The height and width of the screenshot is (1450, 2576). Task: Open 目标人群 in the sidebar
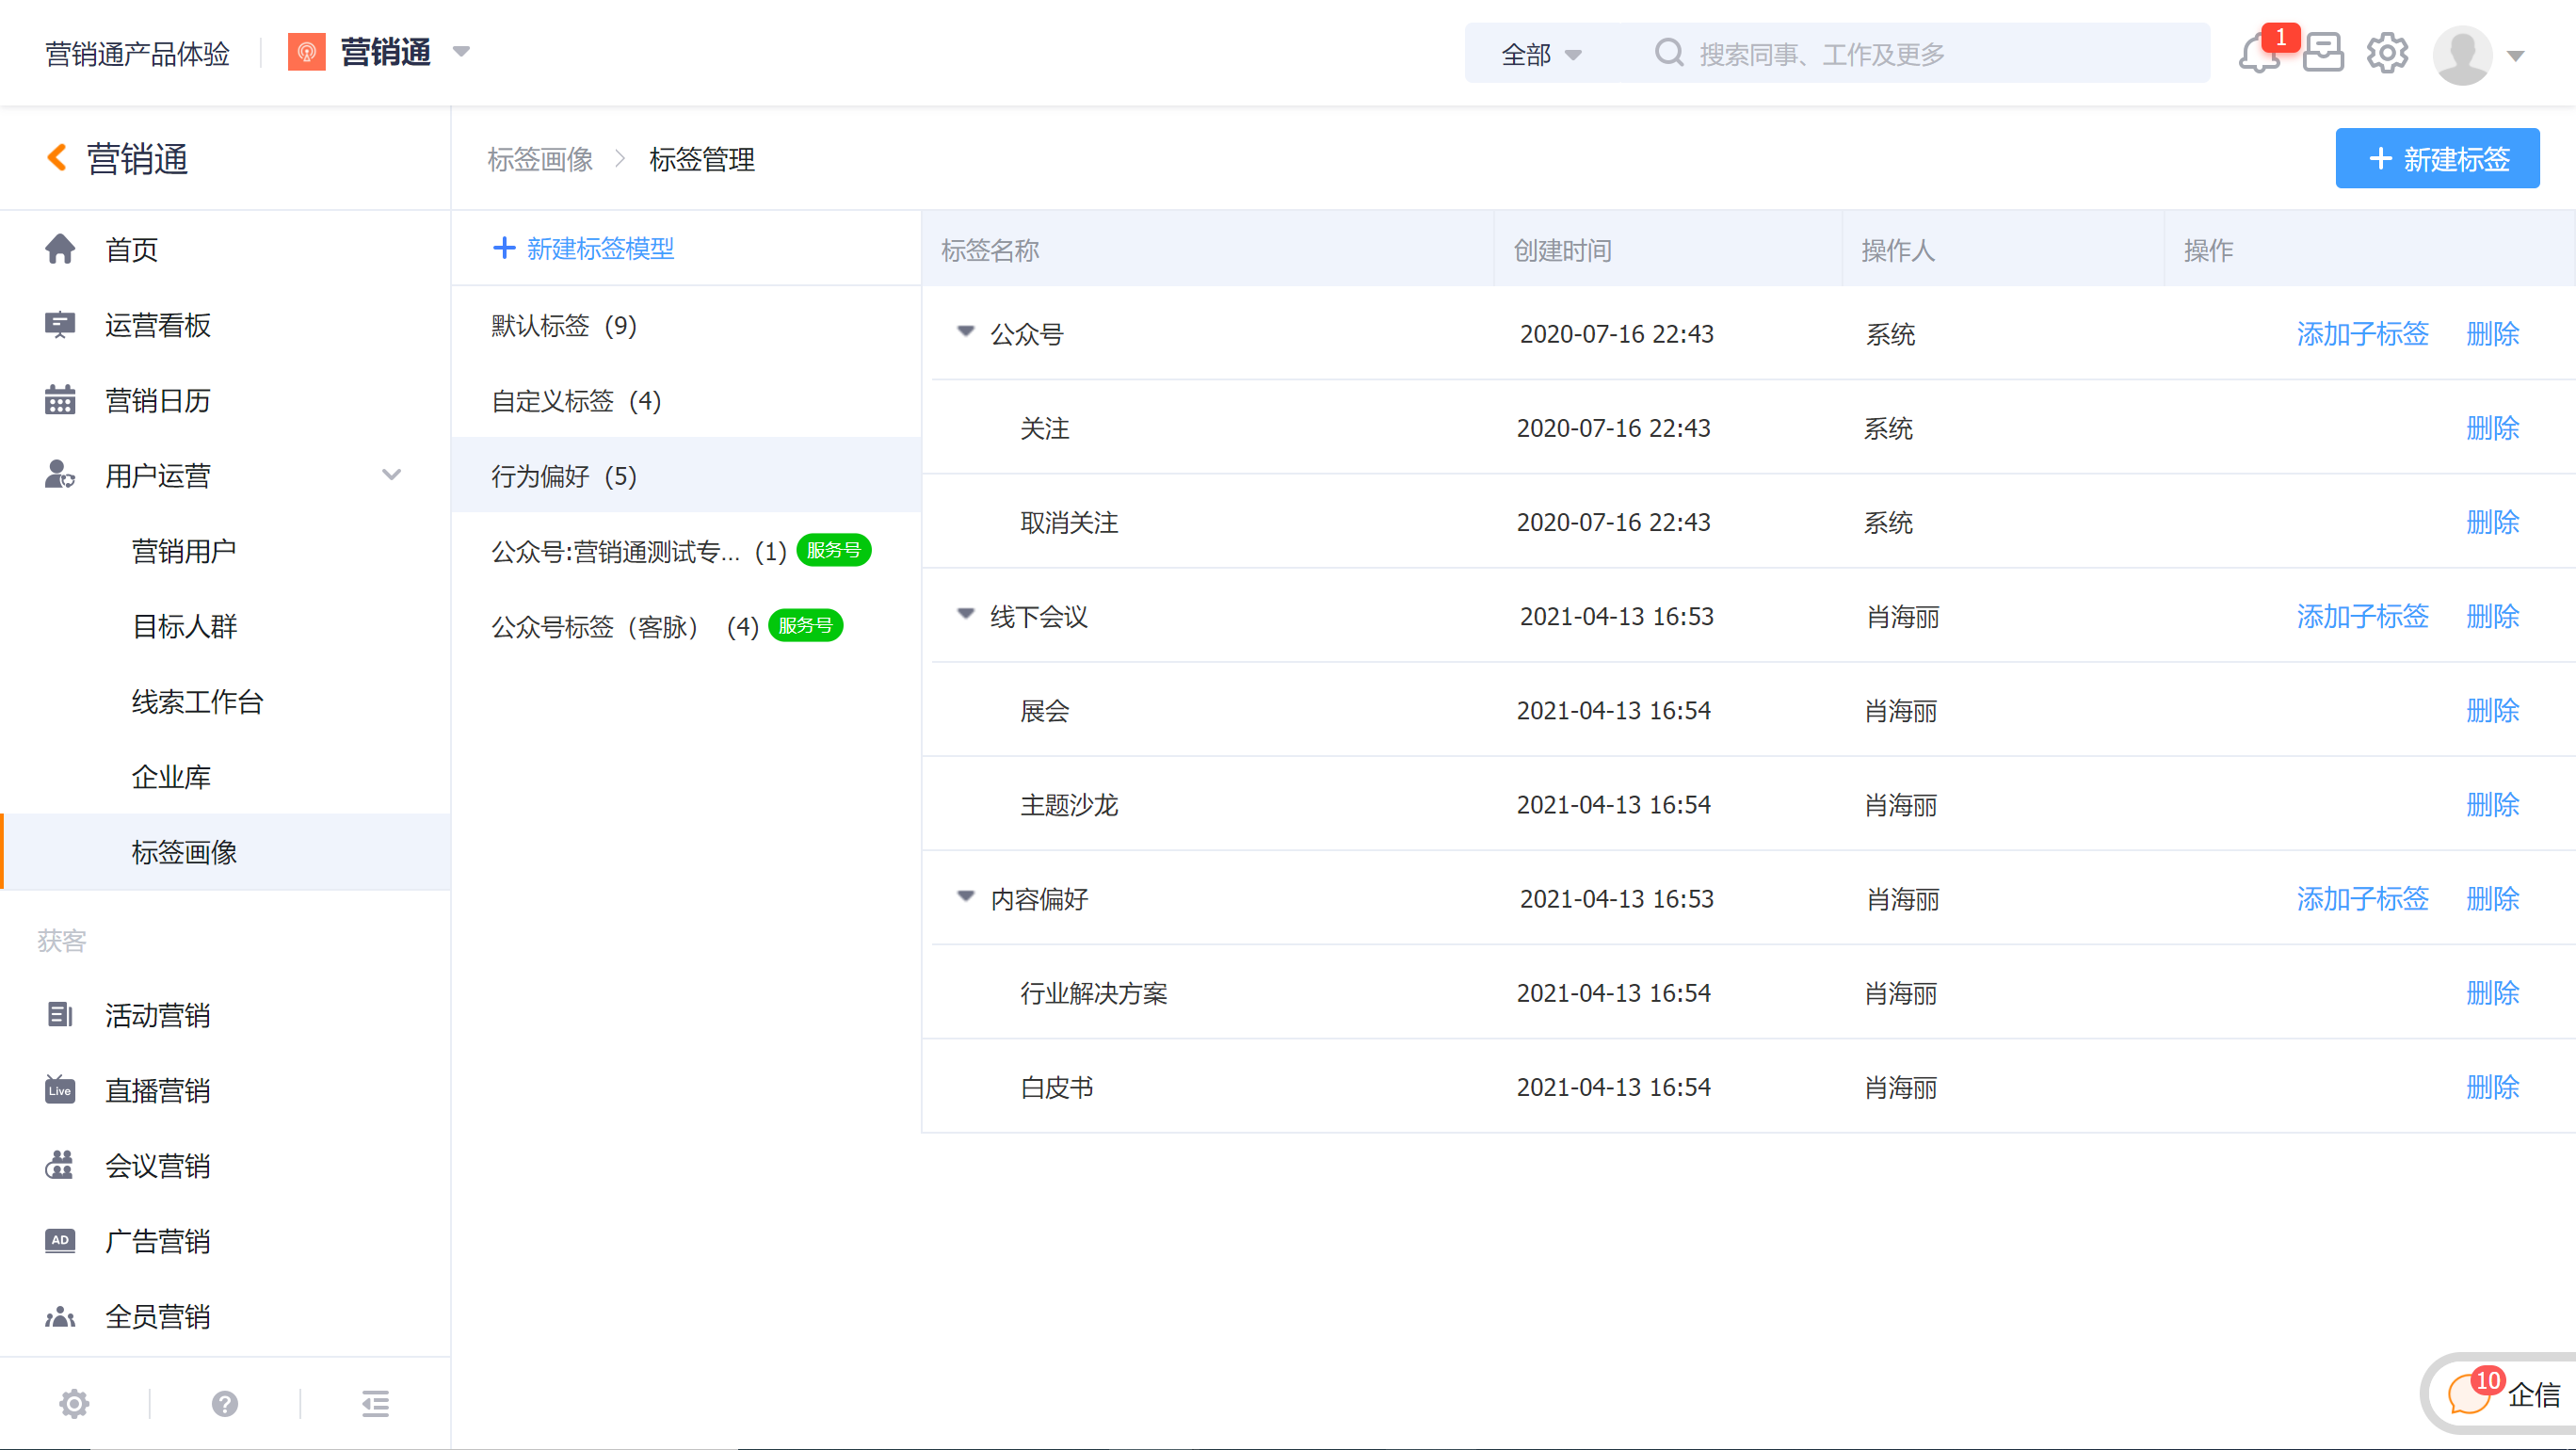click(184, 626)
